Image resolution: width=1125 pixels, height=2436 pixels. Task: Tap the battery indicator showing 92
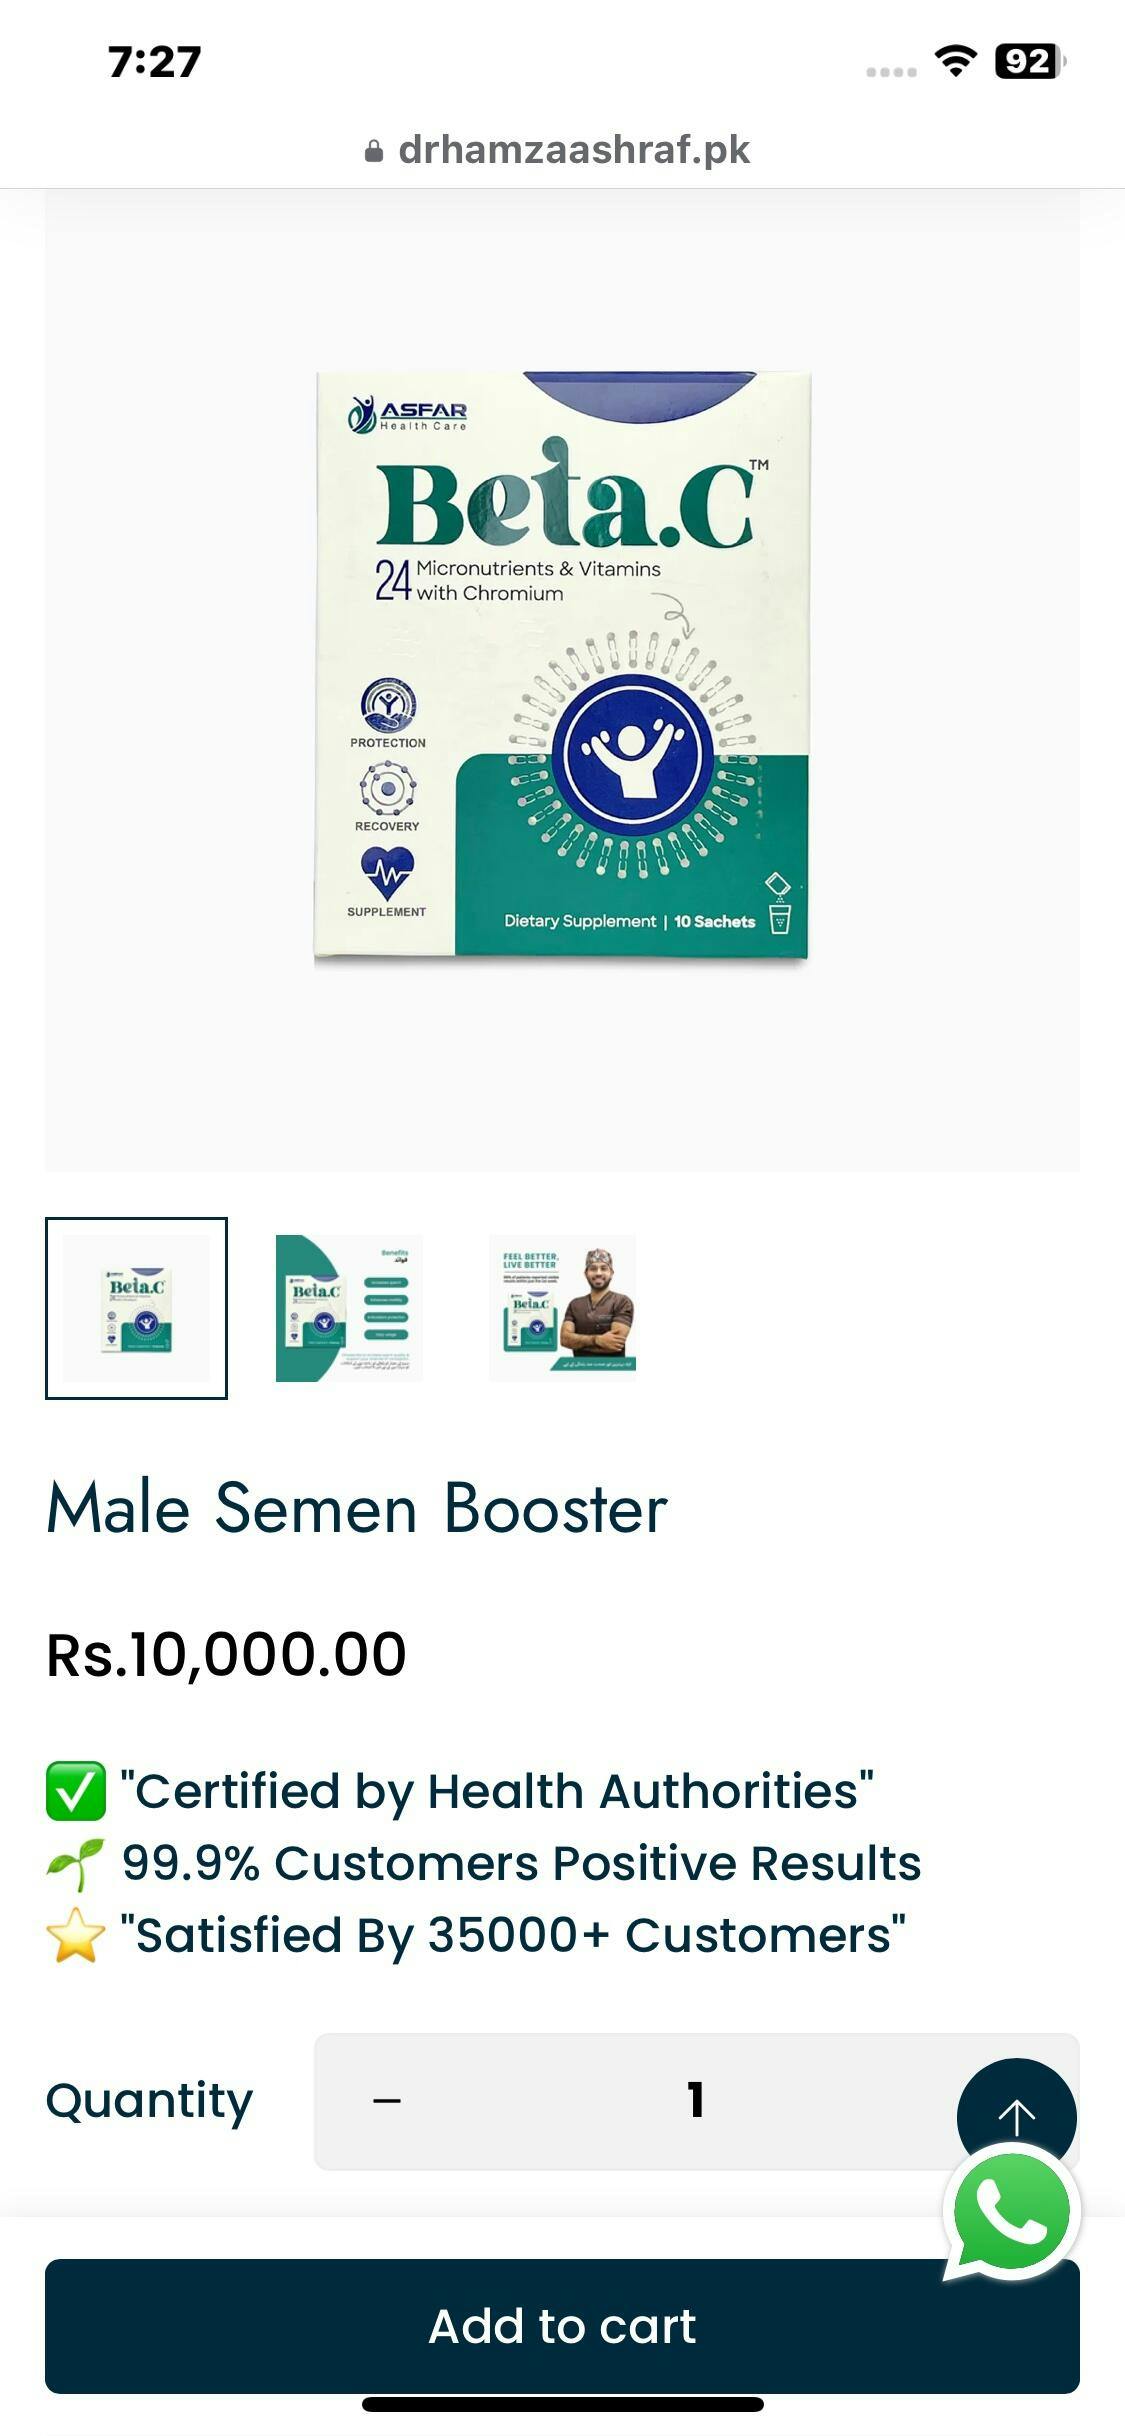pyautogui.click(x=1030, y=61)
